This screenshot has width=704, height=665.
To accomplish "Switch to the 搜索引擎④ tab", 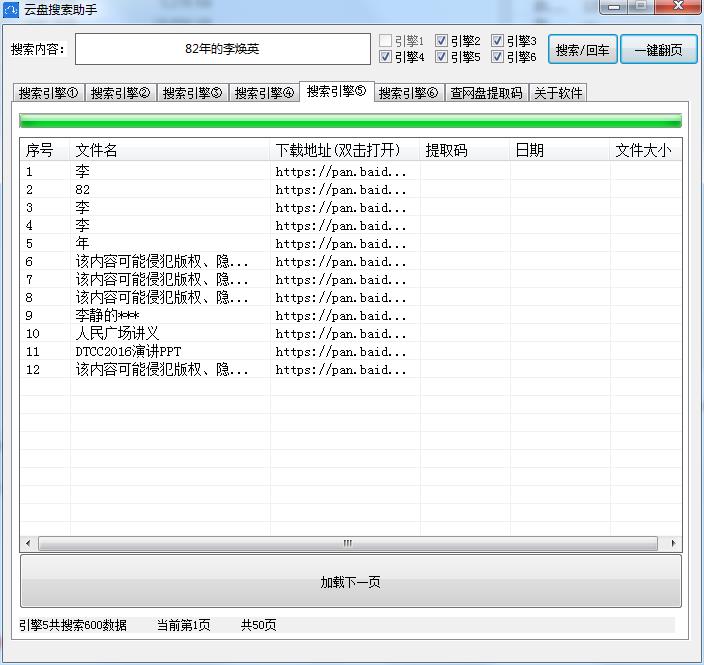I will [x=264, y=93].
